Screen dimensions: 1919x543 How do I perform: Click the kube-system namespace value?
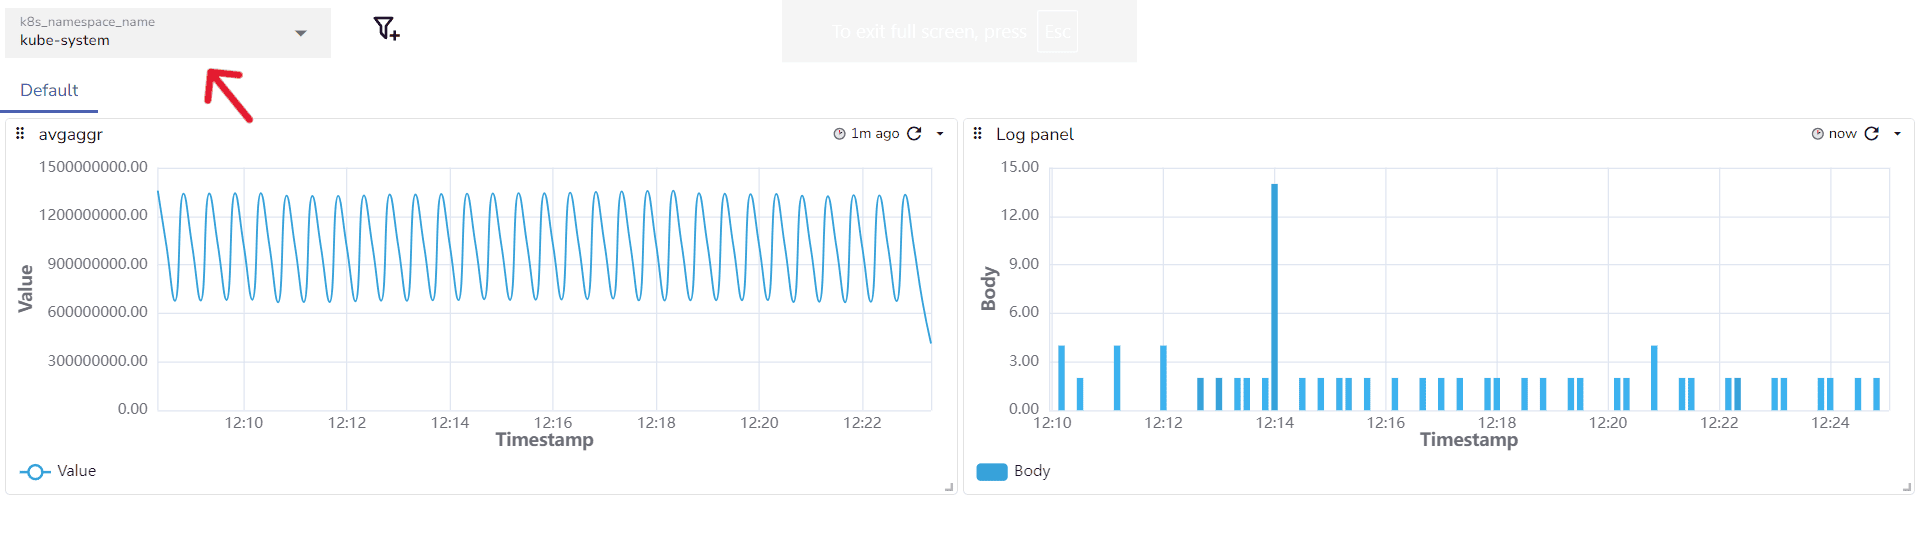coord(65,41)
